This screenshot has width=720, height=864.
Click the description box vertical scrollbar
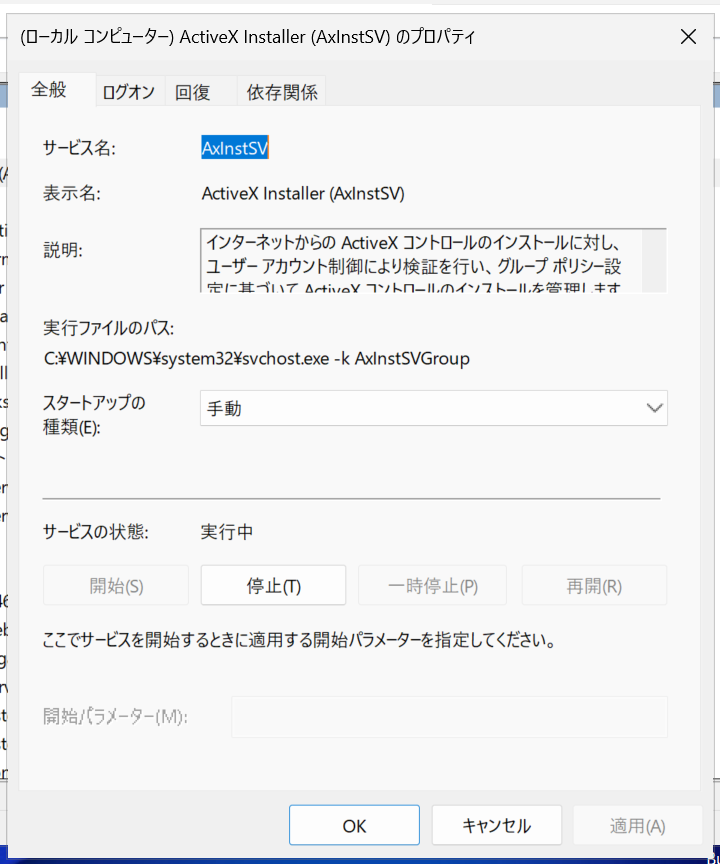(x=654, y=260)
